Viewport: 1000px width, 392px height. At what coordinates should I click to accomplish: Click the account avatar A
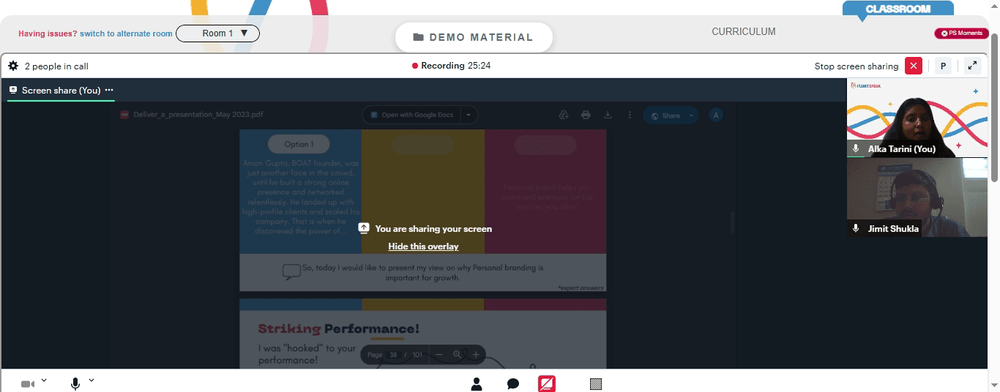[716, 115]
